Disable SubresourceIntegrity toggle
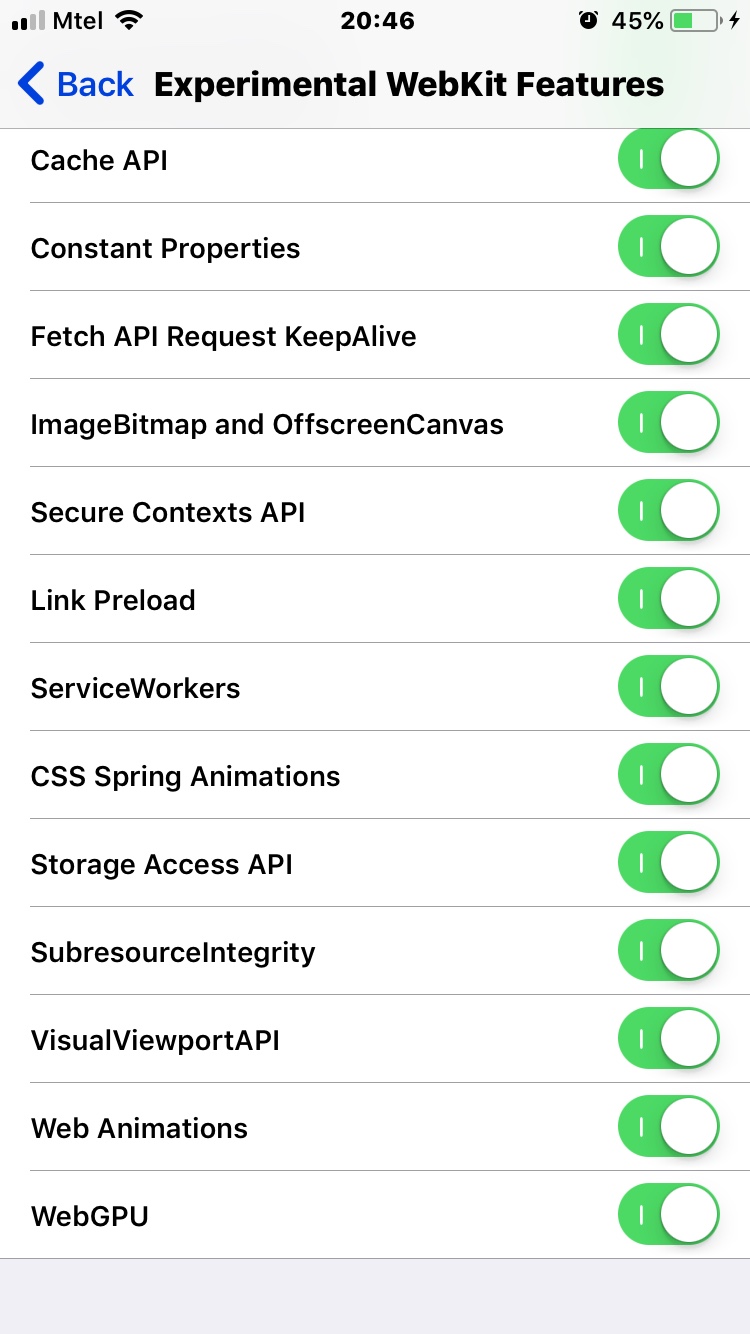Screen dimensions: 750x1334 click(x=669, y=952)
